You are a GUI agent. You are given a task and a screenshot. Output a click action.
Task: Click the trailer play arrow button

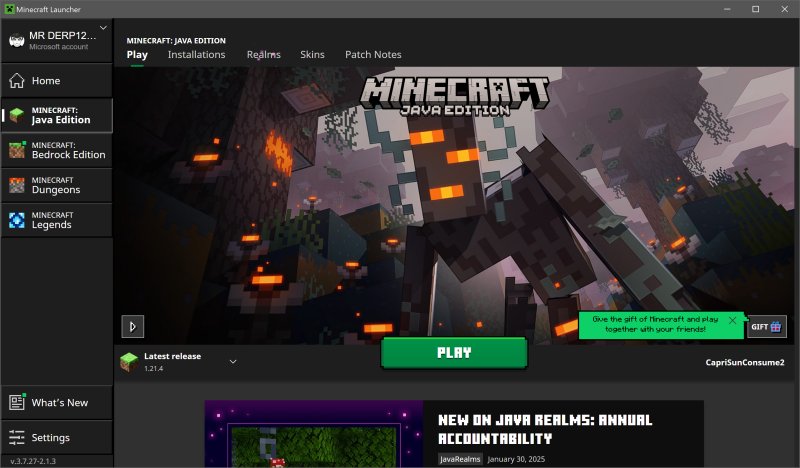pos(133,327)
